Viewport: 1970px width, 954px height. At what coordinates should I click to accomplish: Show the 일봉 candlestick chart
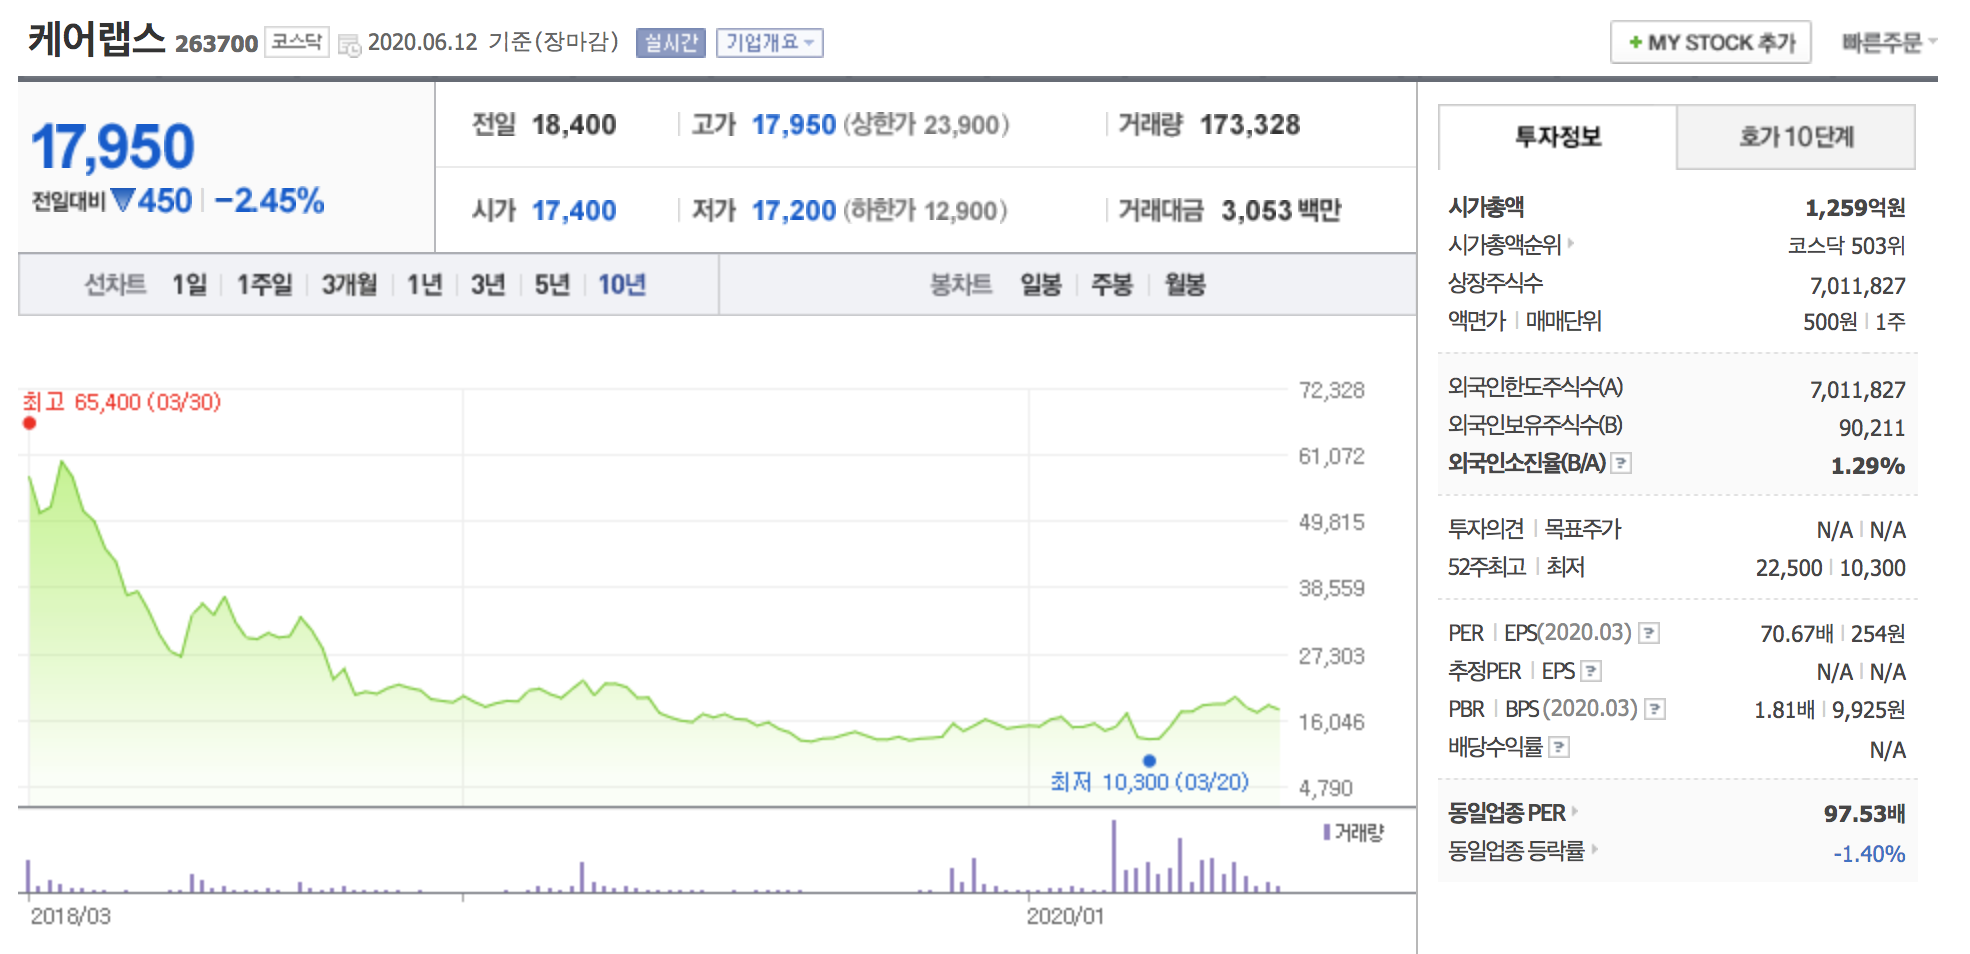[1041, 285]
